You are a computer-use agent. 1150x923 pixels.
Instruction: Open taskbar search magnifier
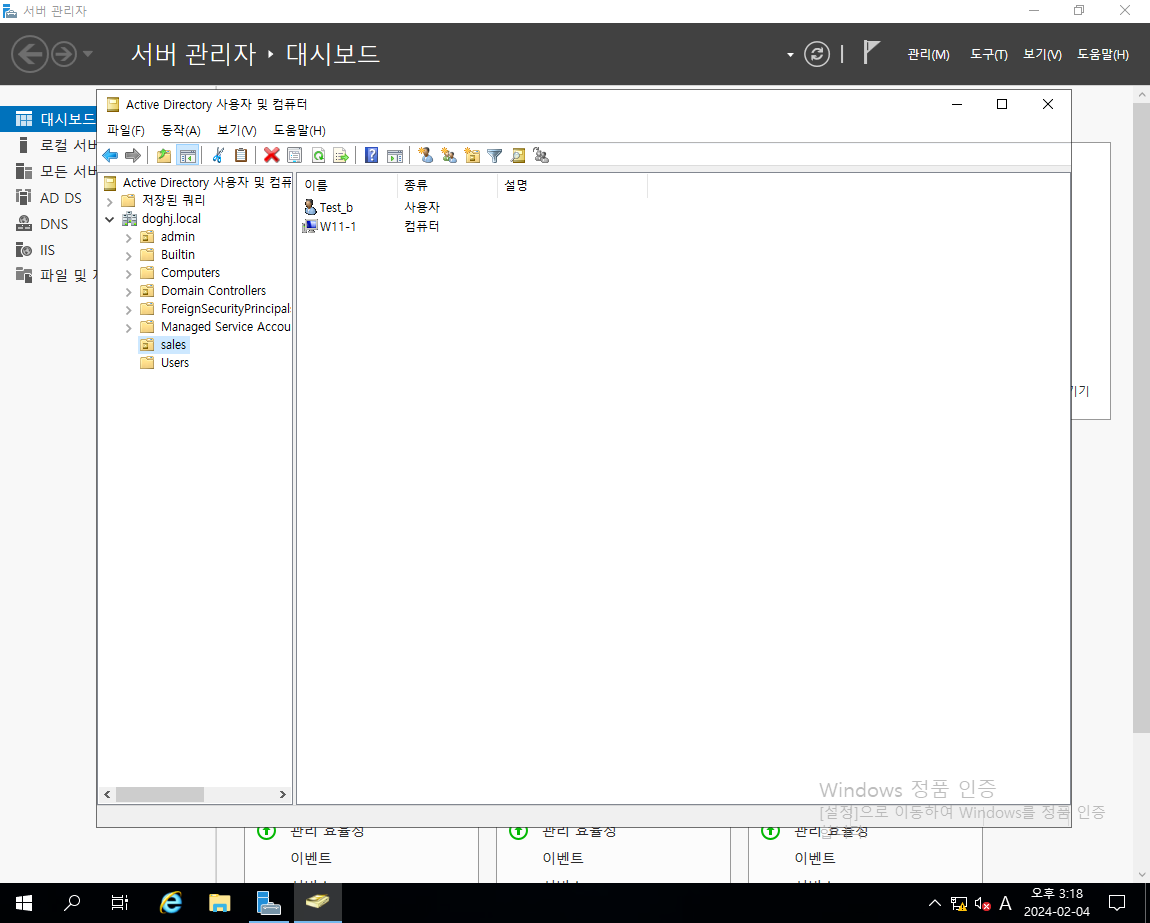pyautogui.click(x=72, y=903)
